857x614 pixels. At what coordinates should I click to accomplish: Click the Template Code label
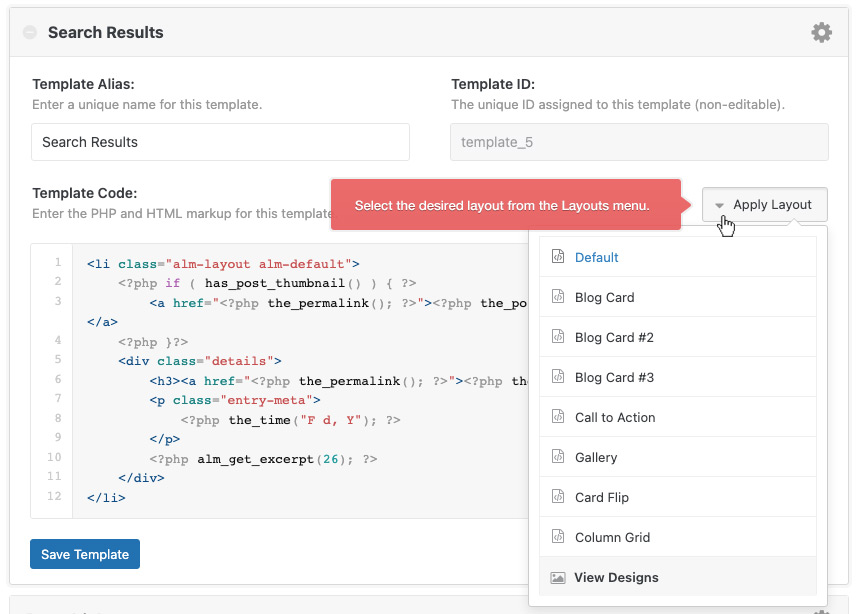pyautogui.click(x=85, y=193)
